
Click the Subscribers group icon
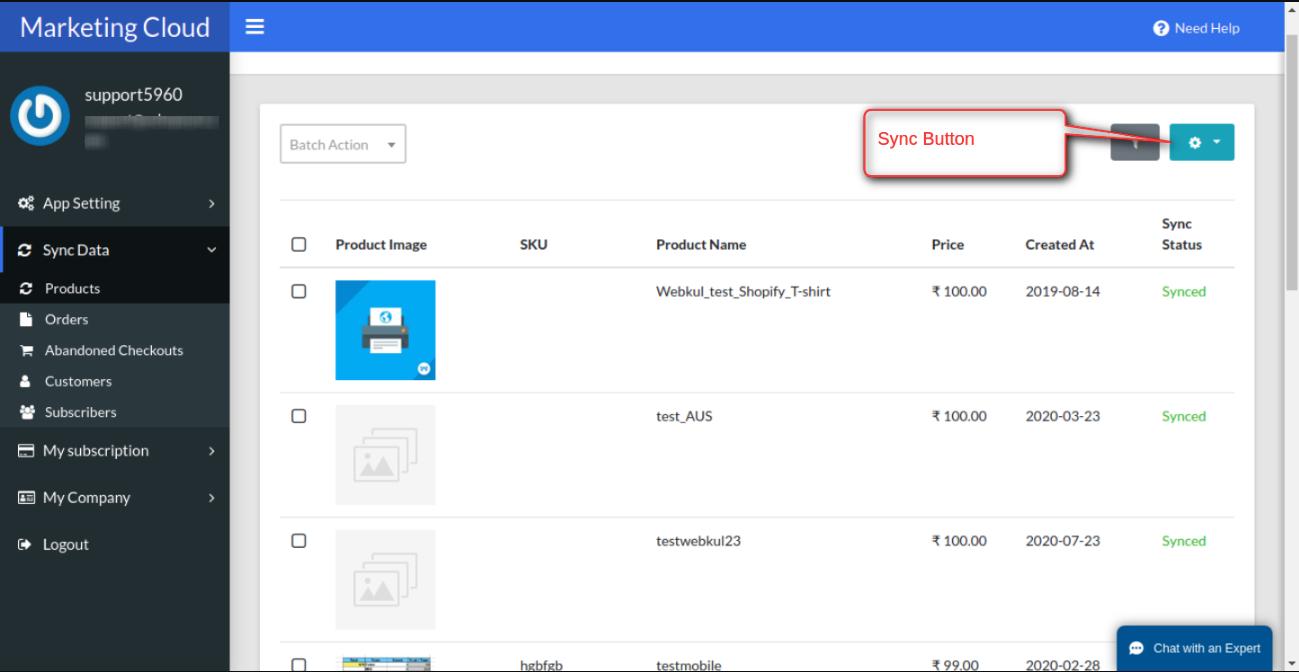(x=27, y=412)
